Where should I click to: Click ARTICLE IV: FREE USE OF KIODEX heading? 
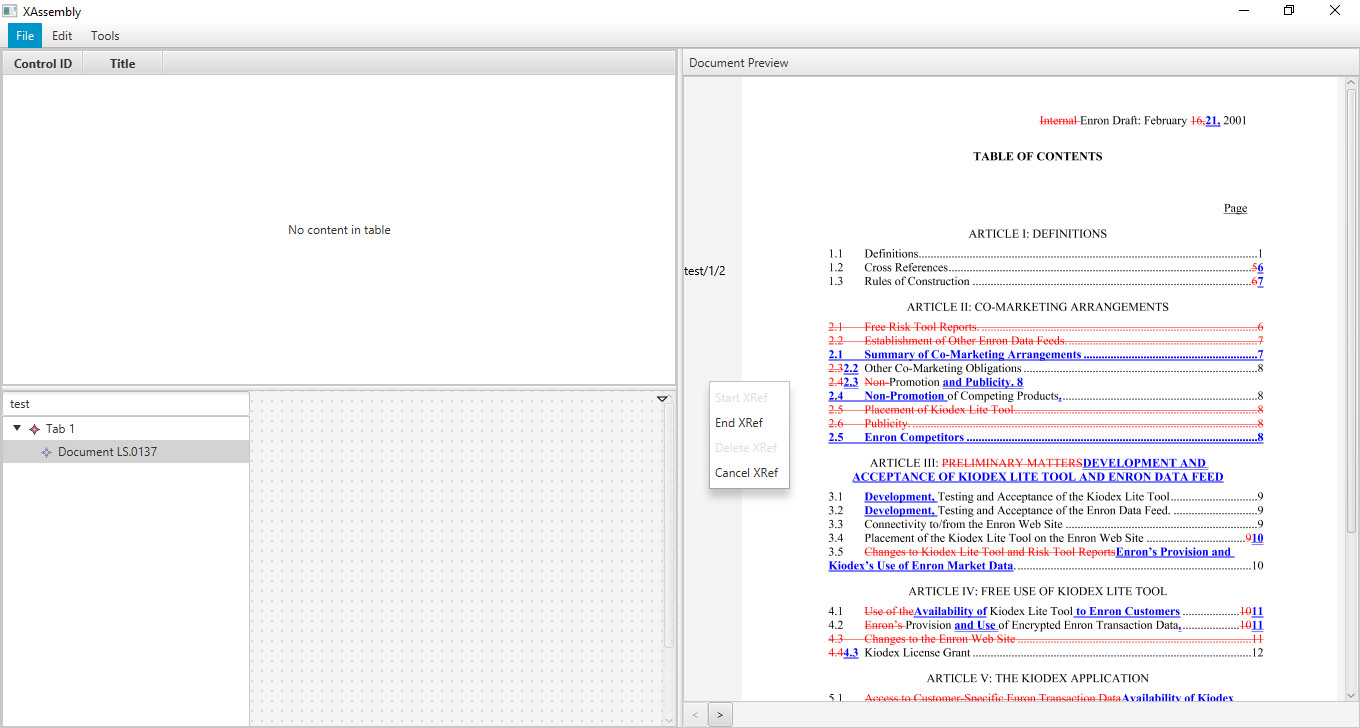1038,591
